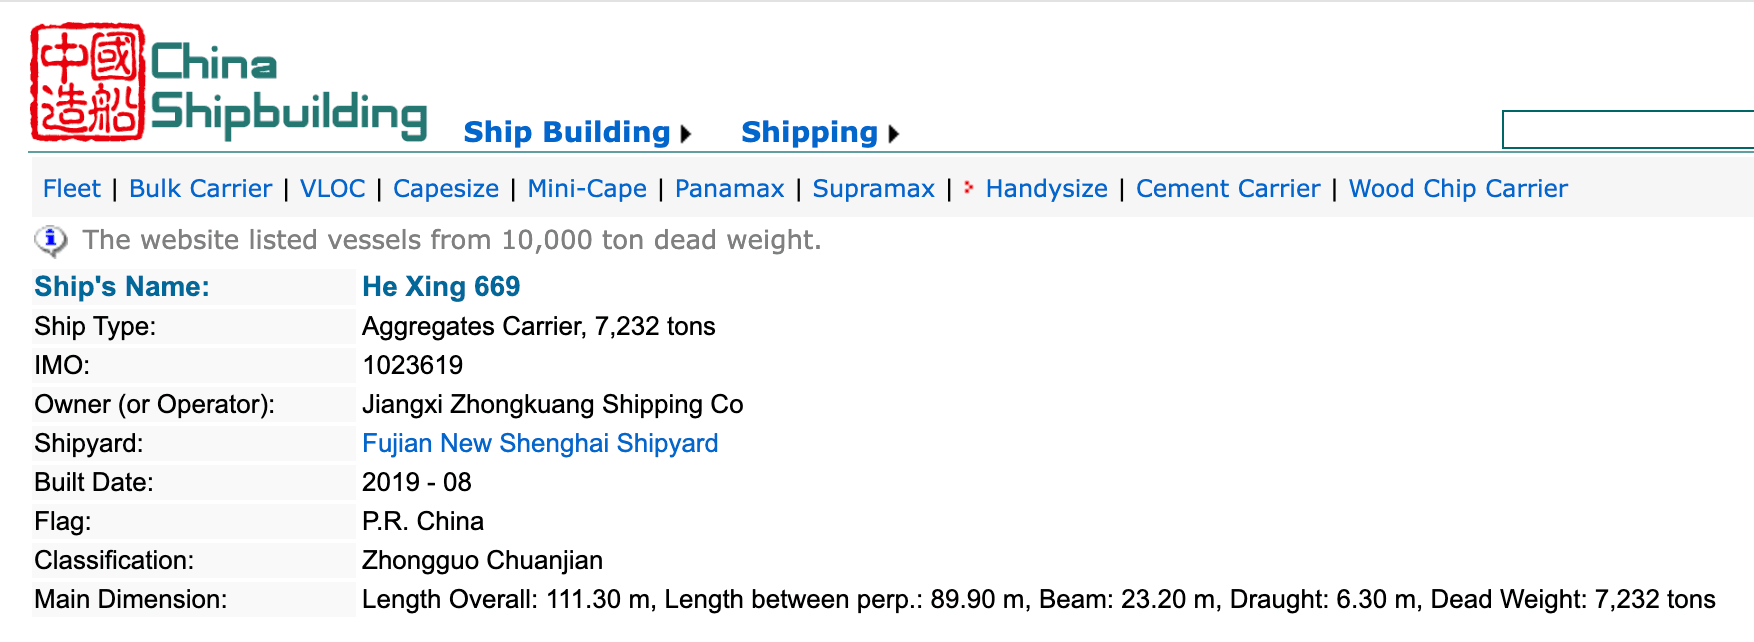The height and width of the screenshot is (642, 1754).
Task: Open the Shipping menu
Action: point(808,131)
